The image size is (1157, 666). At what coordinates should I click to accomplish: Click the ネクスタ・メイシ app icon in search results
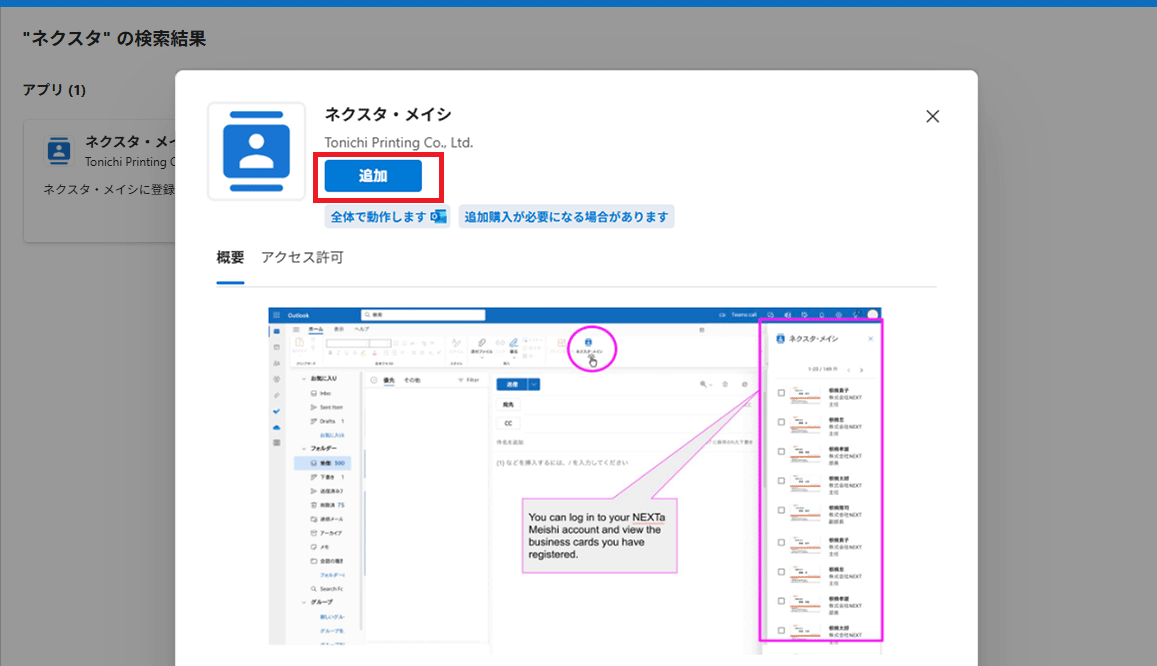click(x=59, y=150)
